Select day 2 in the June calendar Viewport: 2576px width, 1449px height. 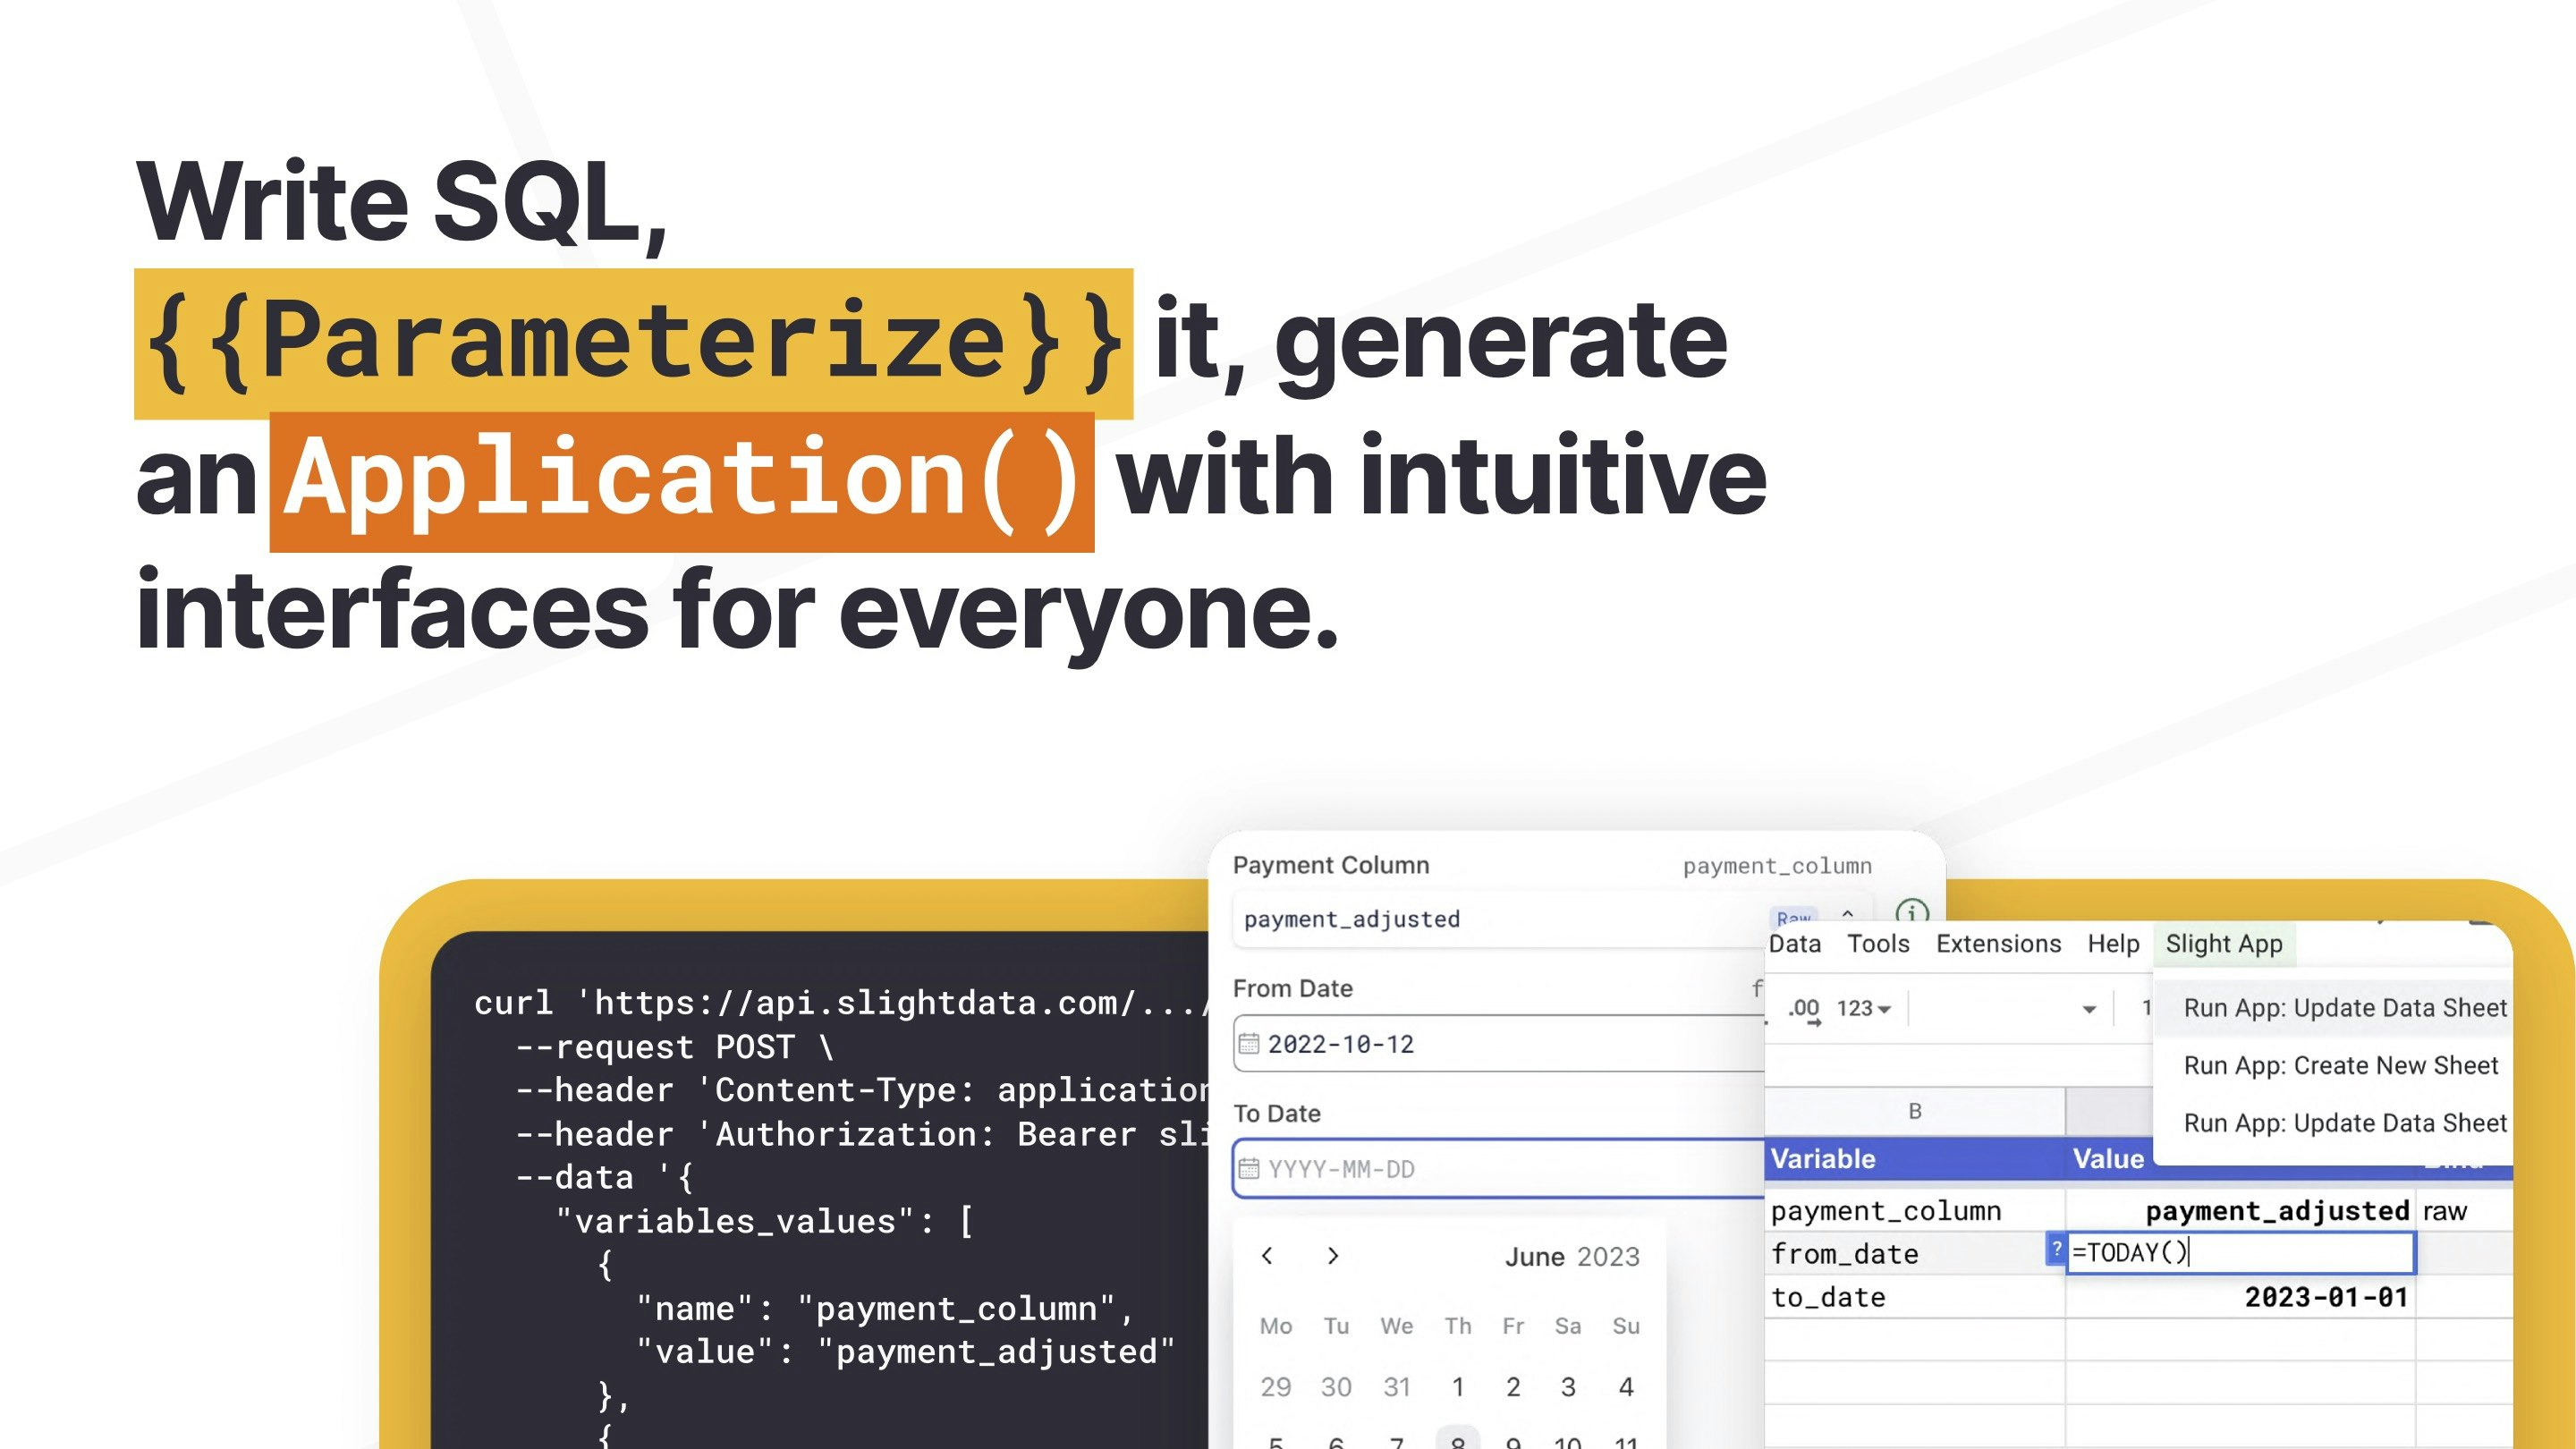pyautogui.click(x=1513, y=1387)
